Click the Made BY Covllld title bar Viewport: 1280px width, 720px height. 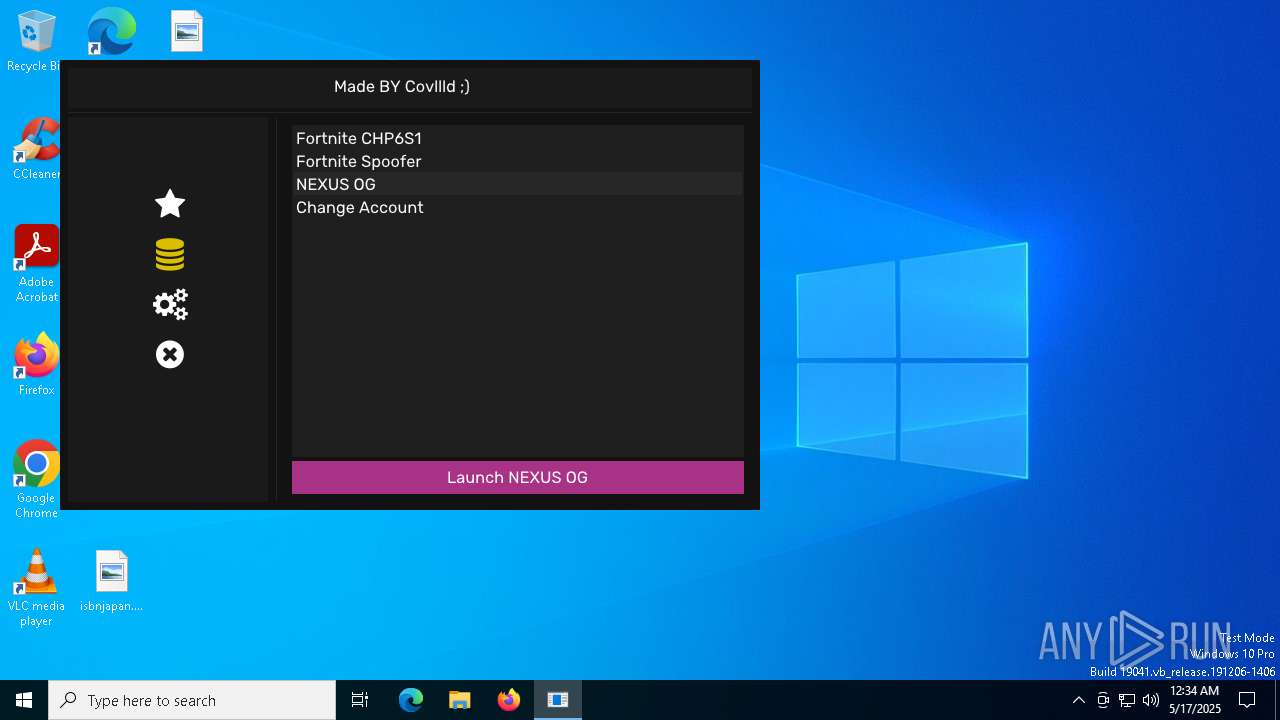click(x=410, y=87)
